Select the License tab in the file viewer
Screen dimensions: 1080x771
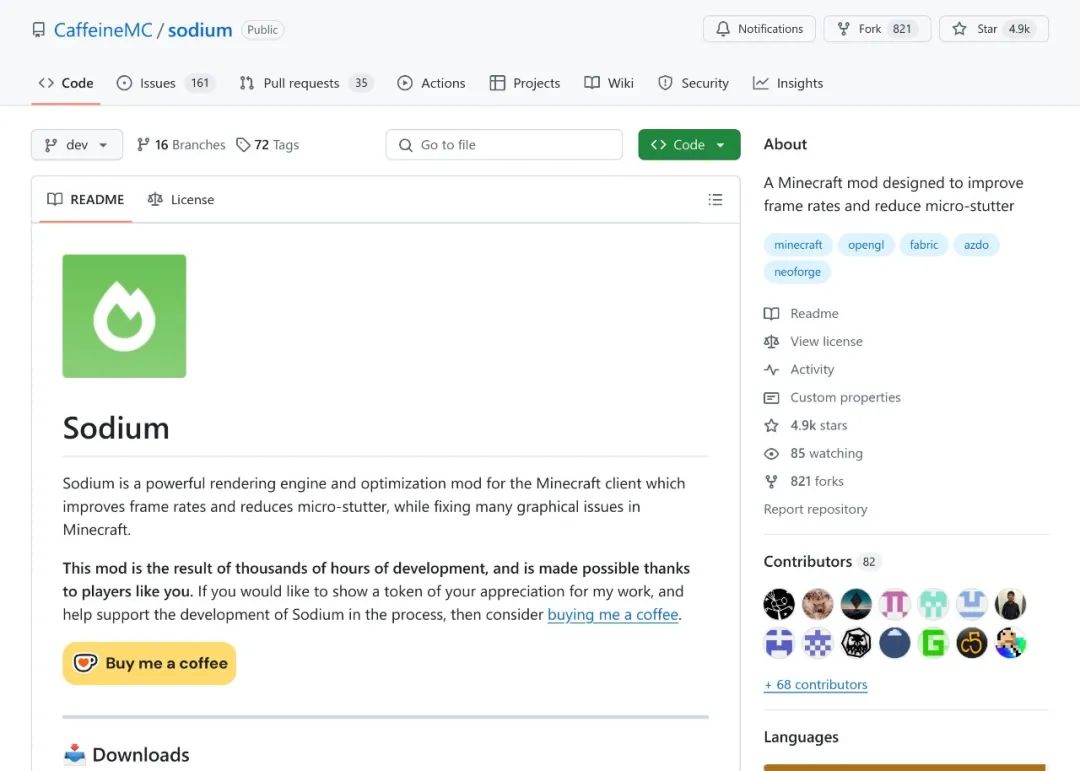[181, 199]
